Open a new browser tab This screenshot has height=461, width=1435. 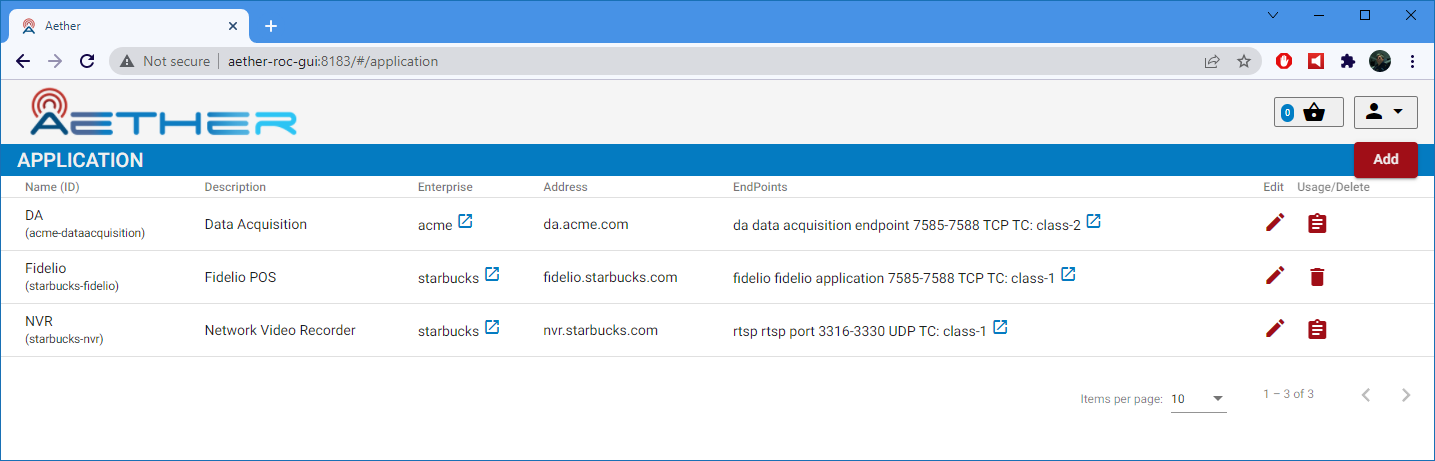coord(270,26)
